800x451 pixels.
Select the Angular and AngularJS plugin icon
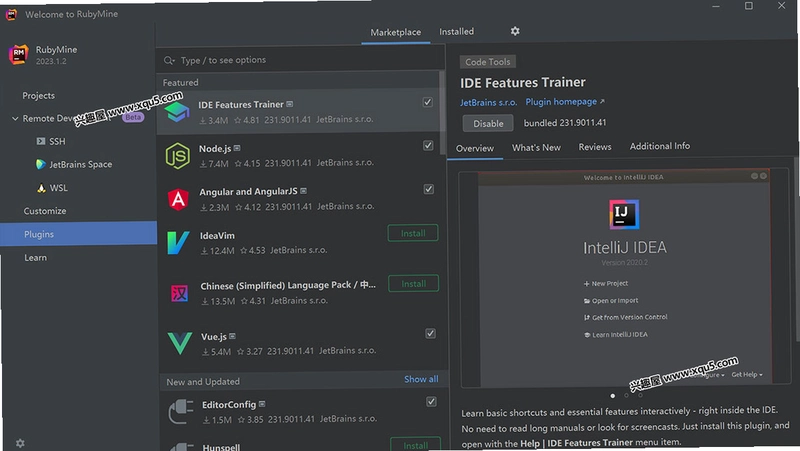[178, 199]
